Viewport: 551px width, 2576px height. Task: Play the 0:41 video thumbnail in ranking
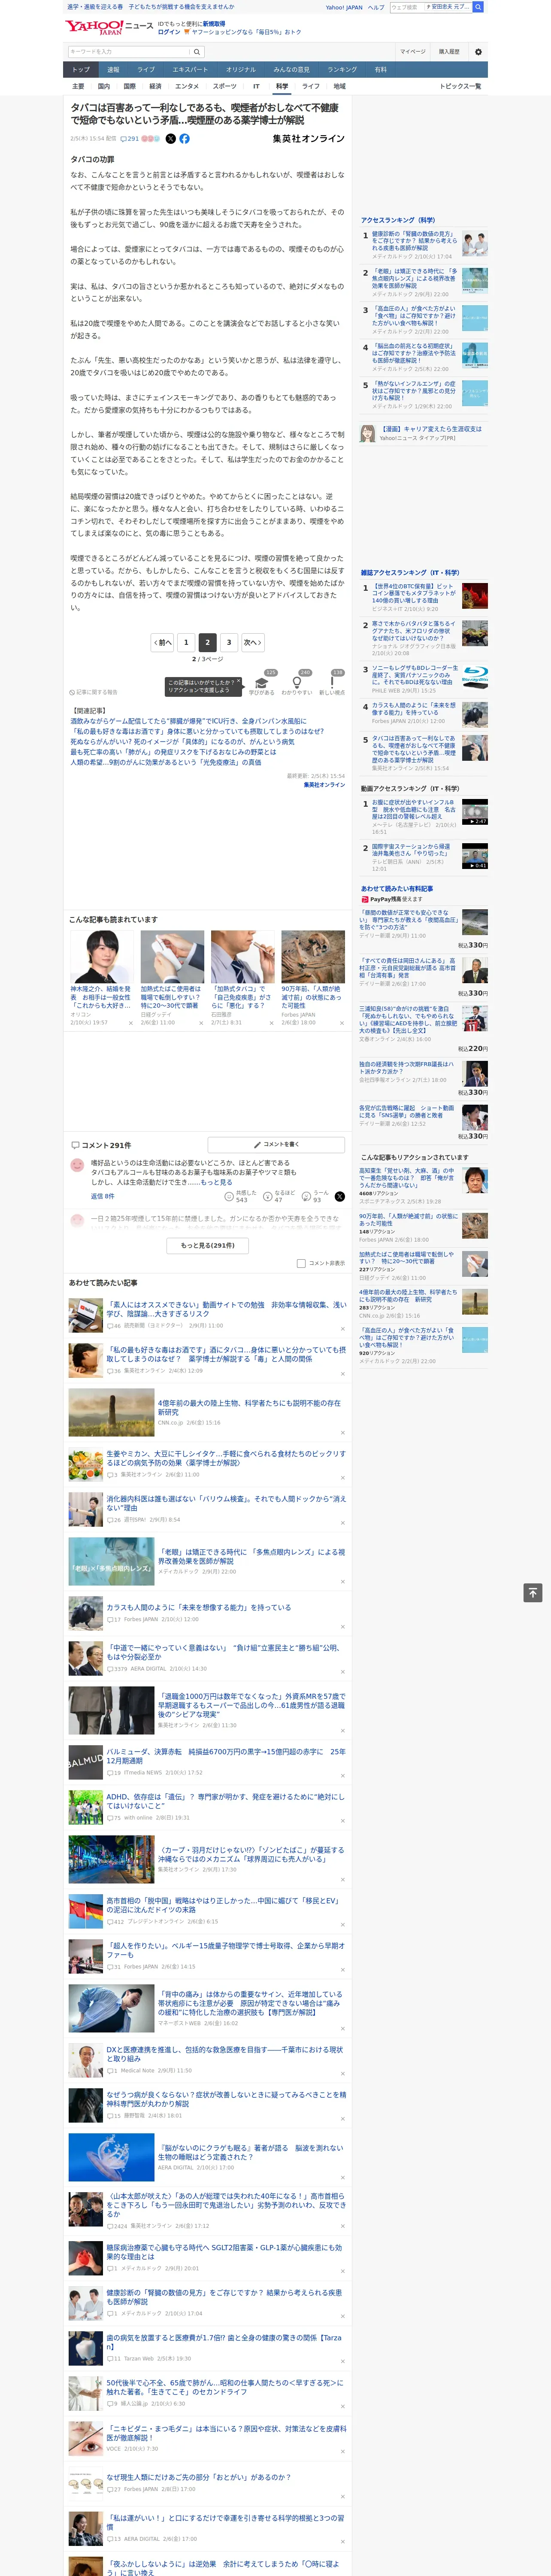(475, 856)
